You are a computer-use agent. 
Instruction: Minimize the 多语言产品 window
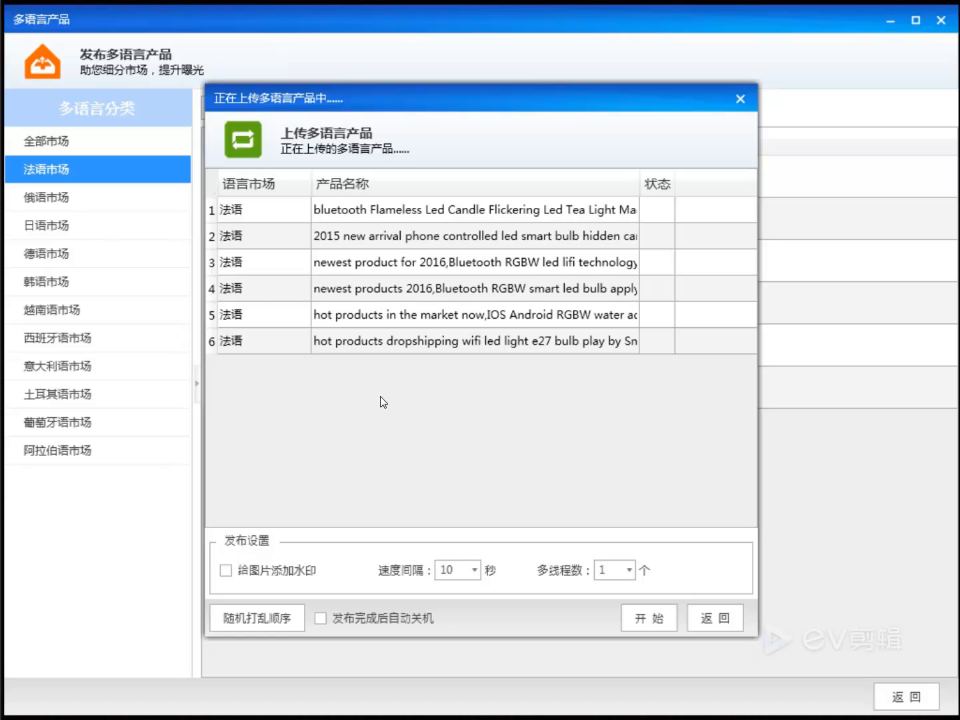tap(890, 20)
